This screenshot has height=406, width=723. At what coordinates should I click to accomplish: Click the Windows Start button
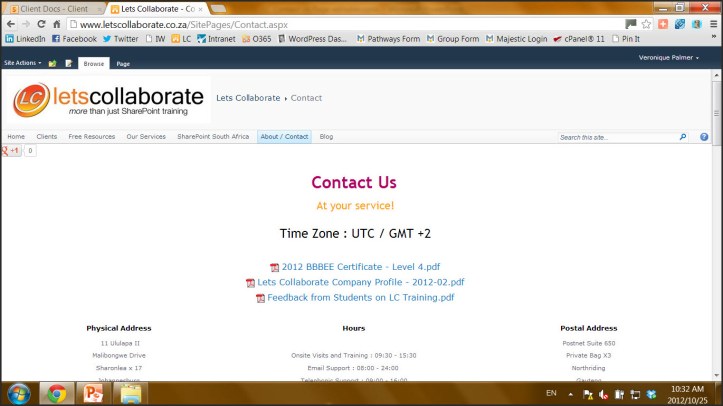19,393
